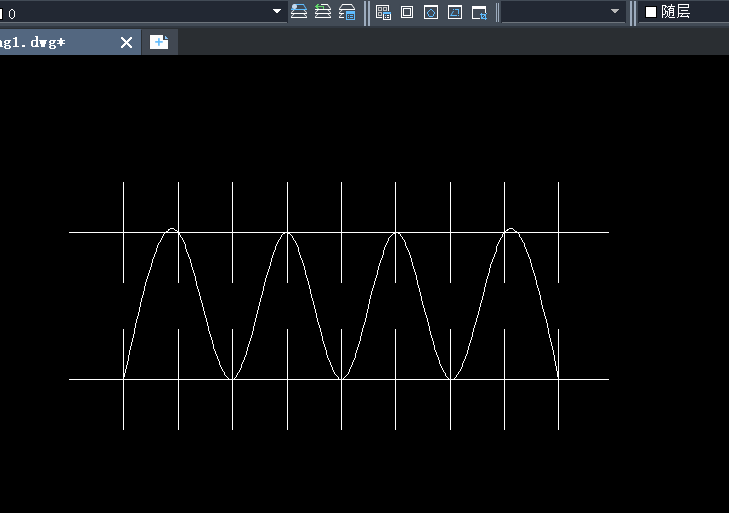Open the viewports dialog icon
This screenshot has width=729, height=513.
coord(383,13)
